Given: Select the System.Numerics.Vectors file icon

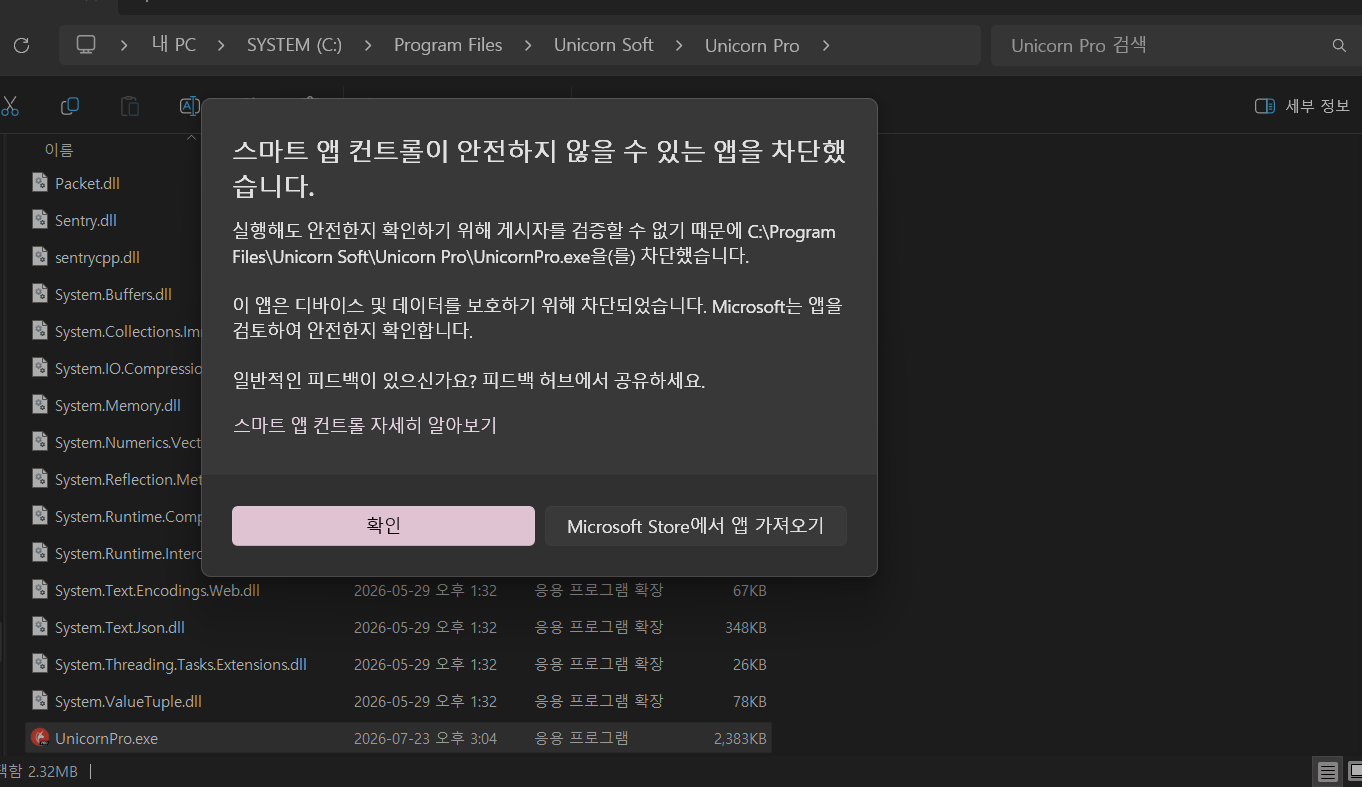Looking at the screenshot, I should click(40, 442).
